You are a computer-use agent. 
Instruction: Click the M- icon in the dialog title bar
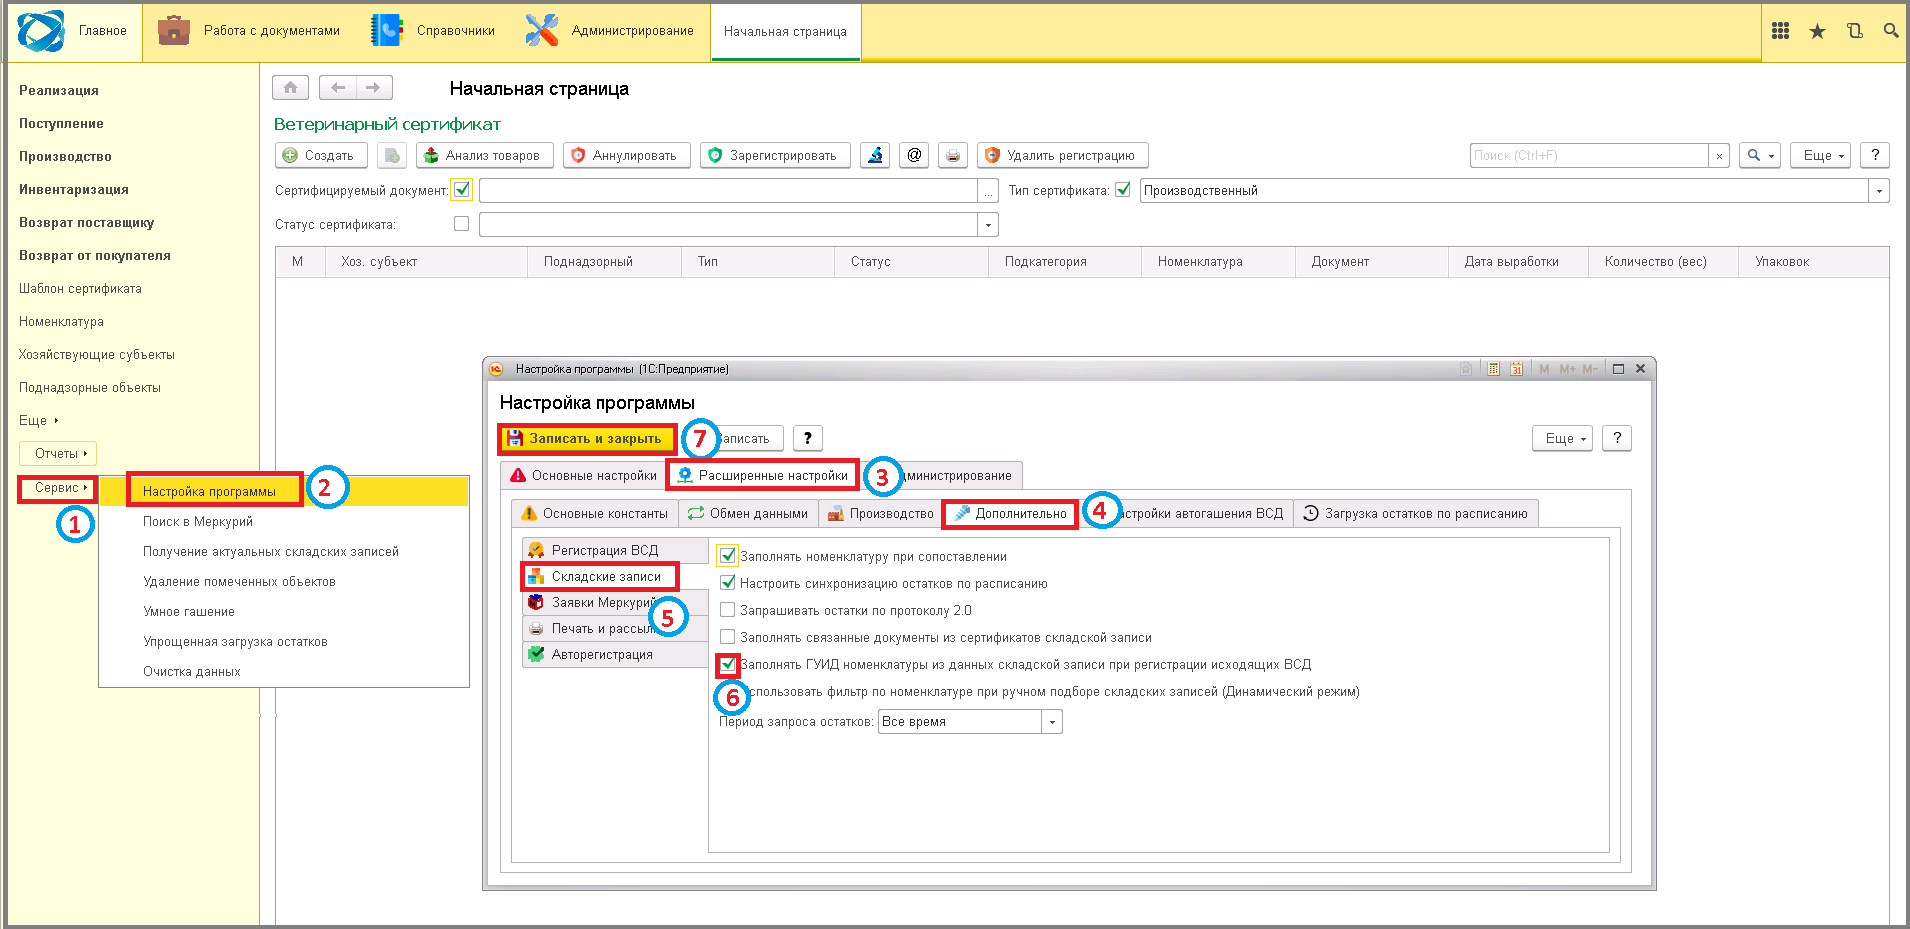[x=1590, y=369]
